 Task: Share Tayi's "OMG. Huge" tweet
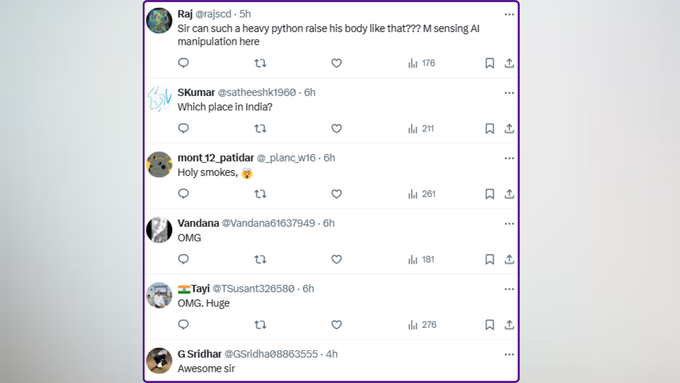[x=509, y=324]
